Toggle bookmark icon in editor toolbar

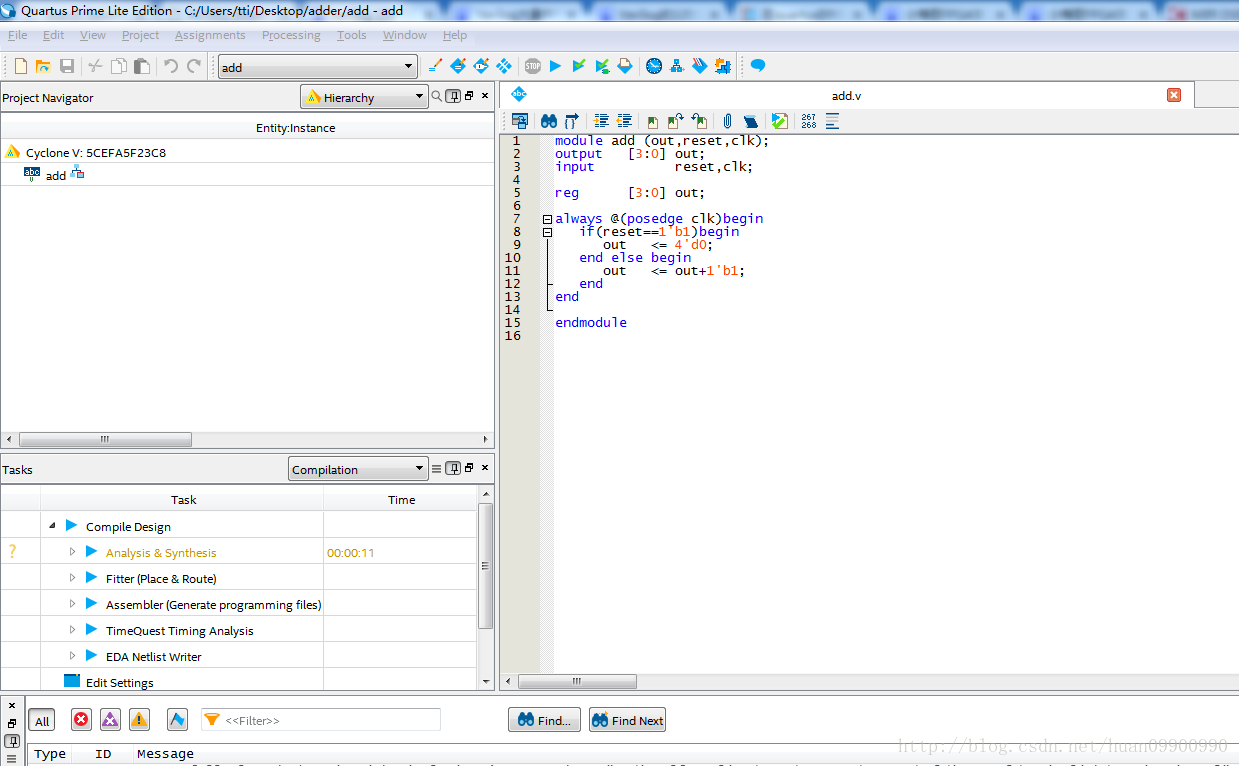tap(653, 121)
